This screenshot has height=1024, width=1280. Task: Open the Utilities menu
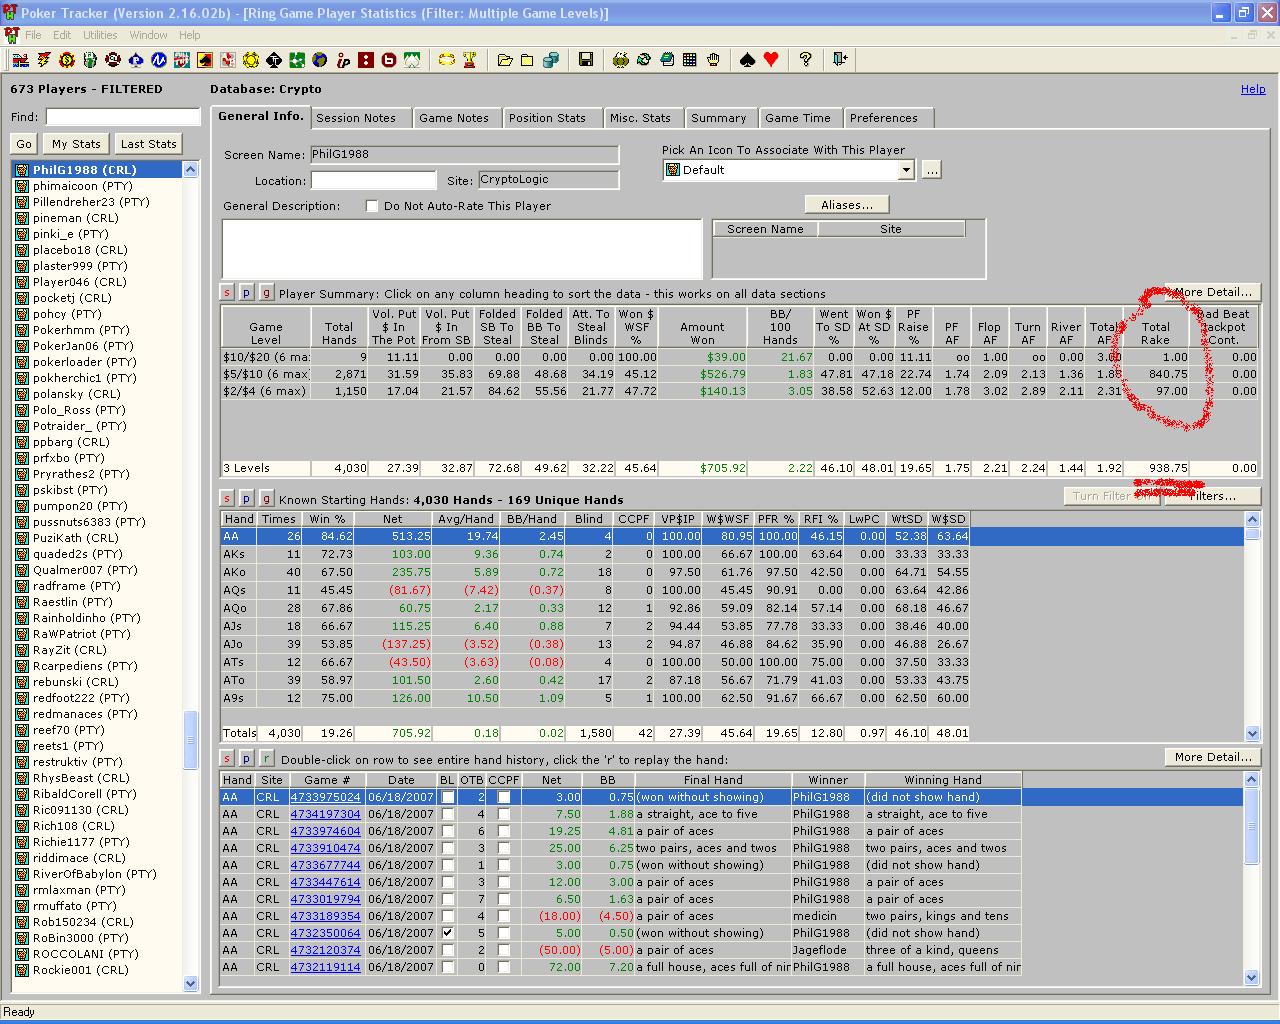pos(100,35)
